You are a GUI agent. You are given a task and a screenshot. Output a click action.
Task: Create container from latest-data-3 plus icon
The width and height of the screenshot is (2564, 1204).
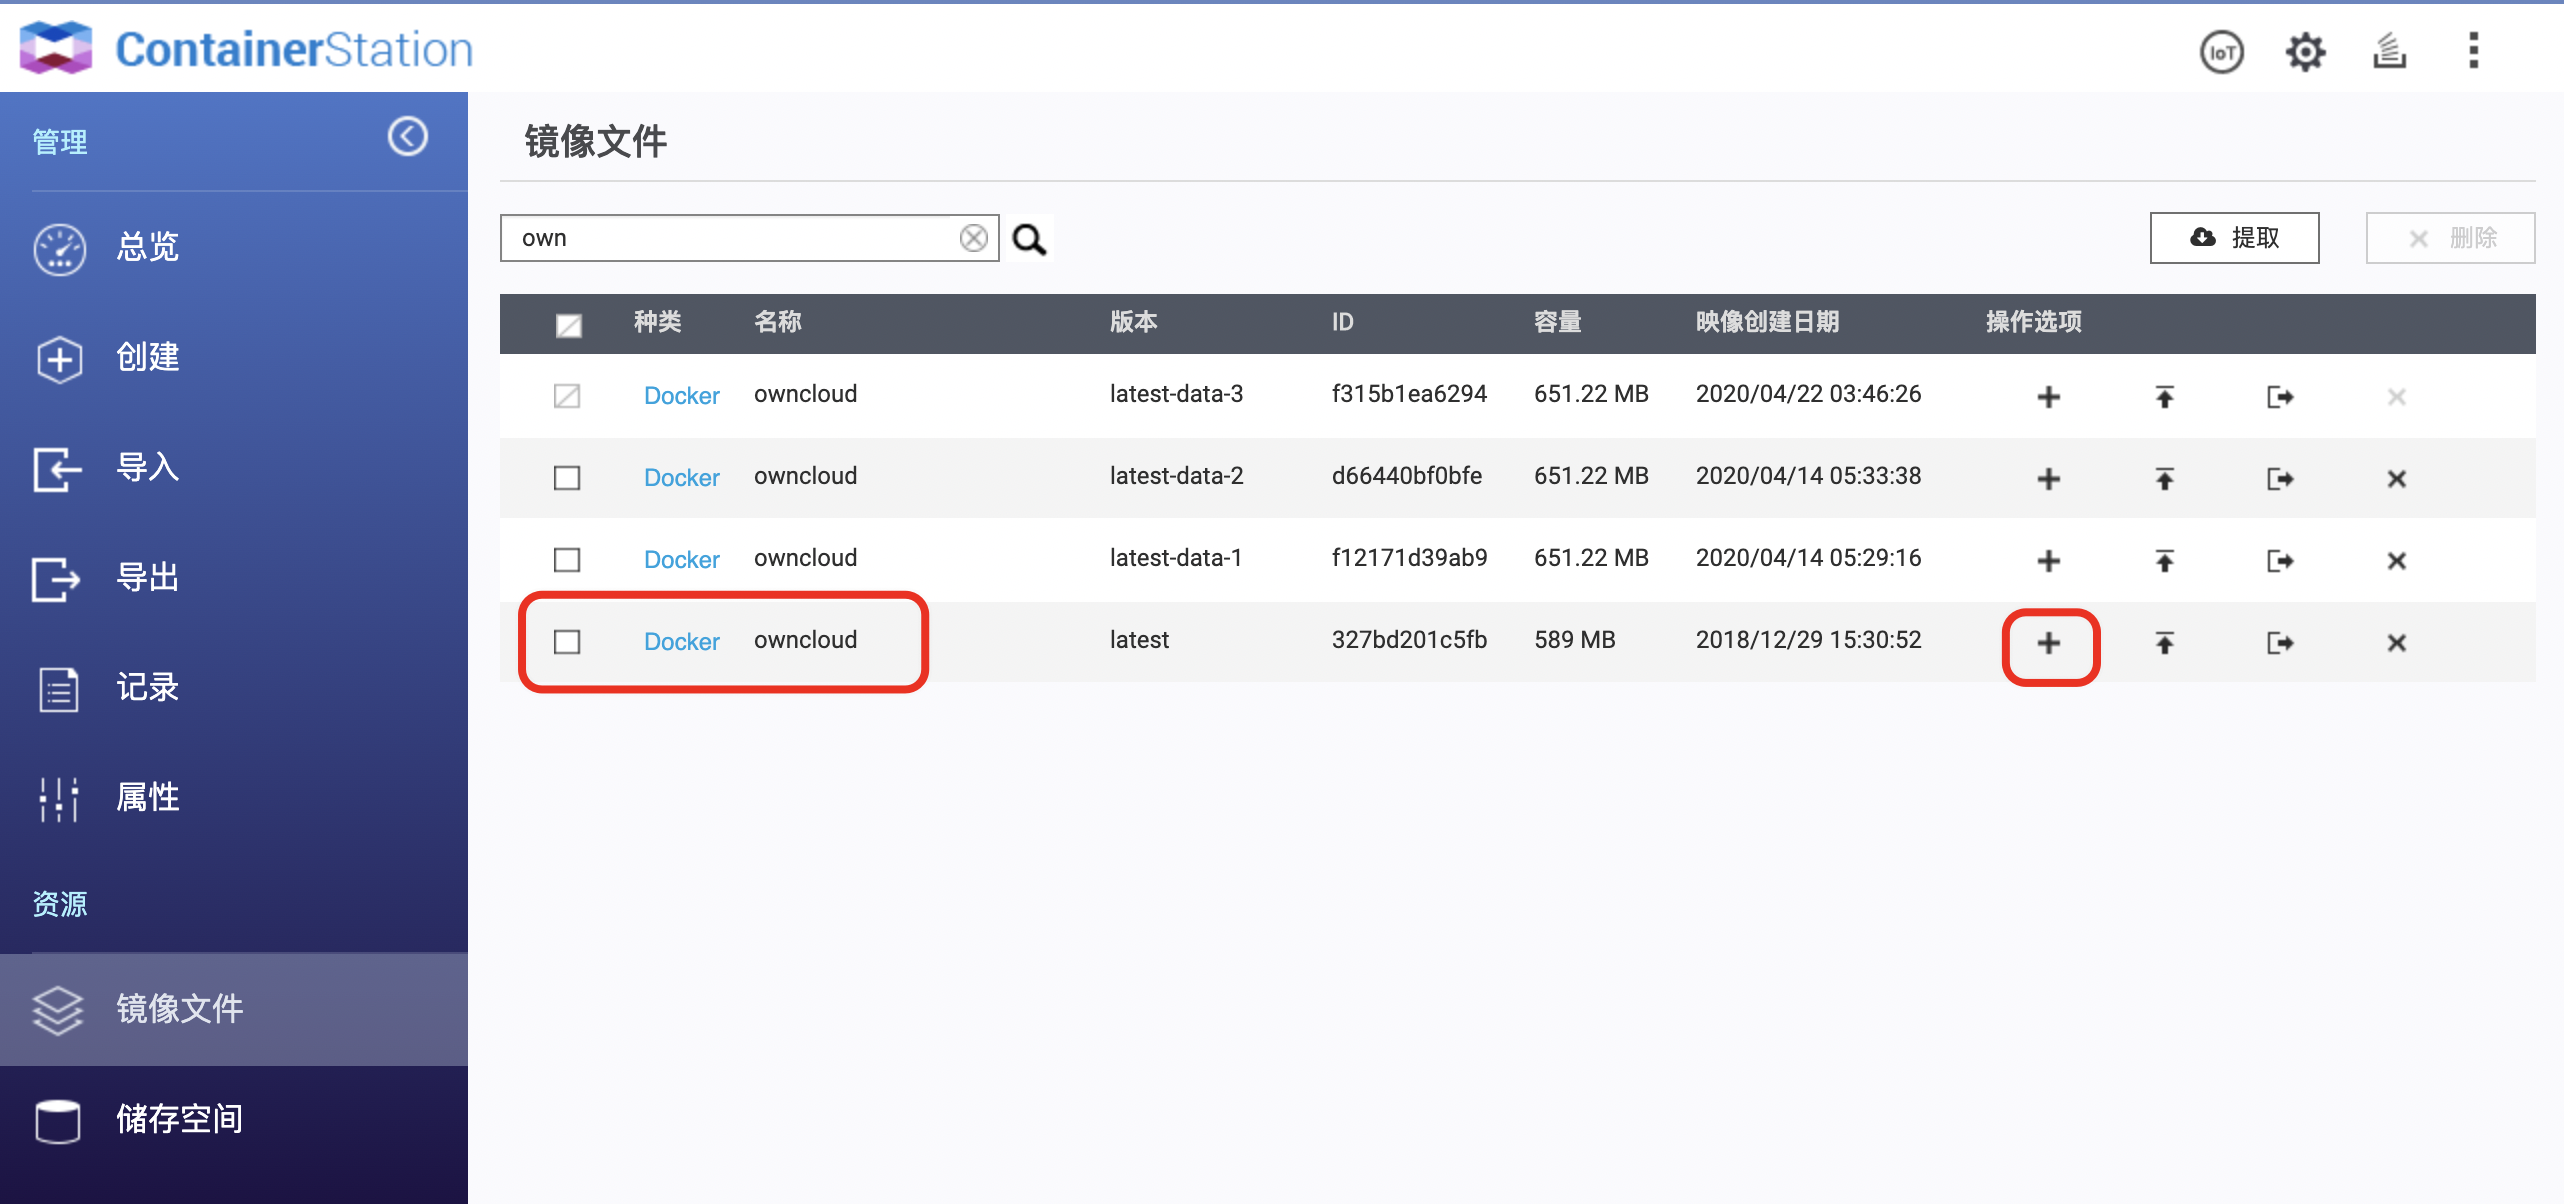click(x=2048, y=397)
